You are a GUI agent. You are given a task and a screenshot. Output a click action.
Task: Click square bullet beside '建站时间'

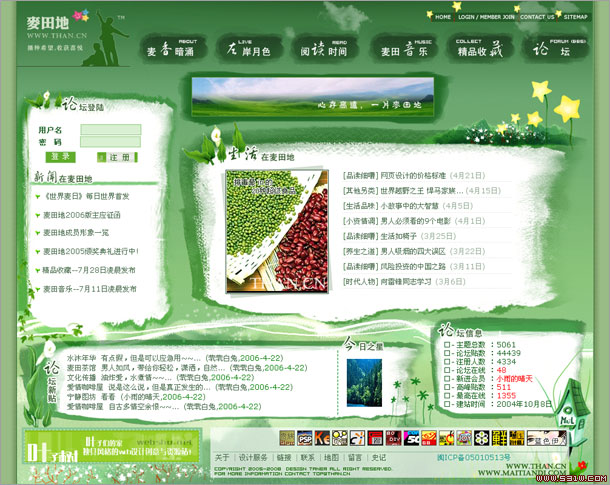(x=447, y=404)
